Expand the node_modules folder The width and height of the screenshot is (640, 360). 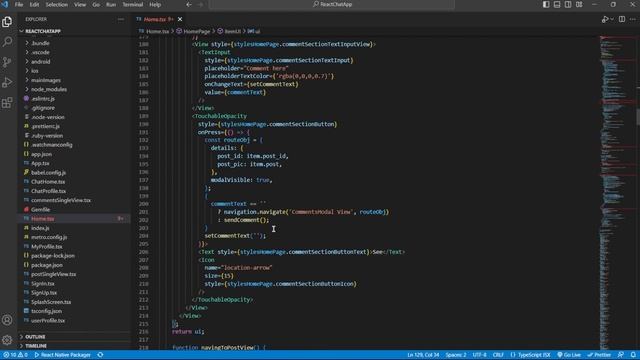coord(49,89)
